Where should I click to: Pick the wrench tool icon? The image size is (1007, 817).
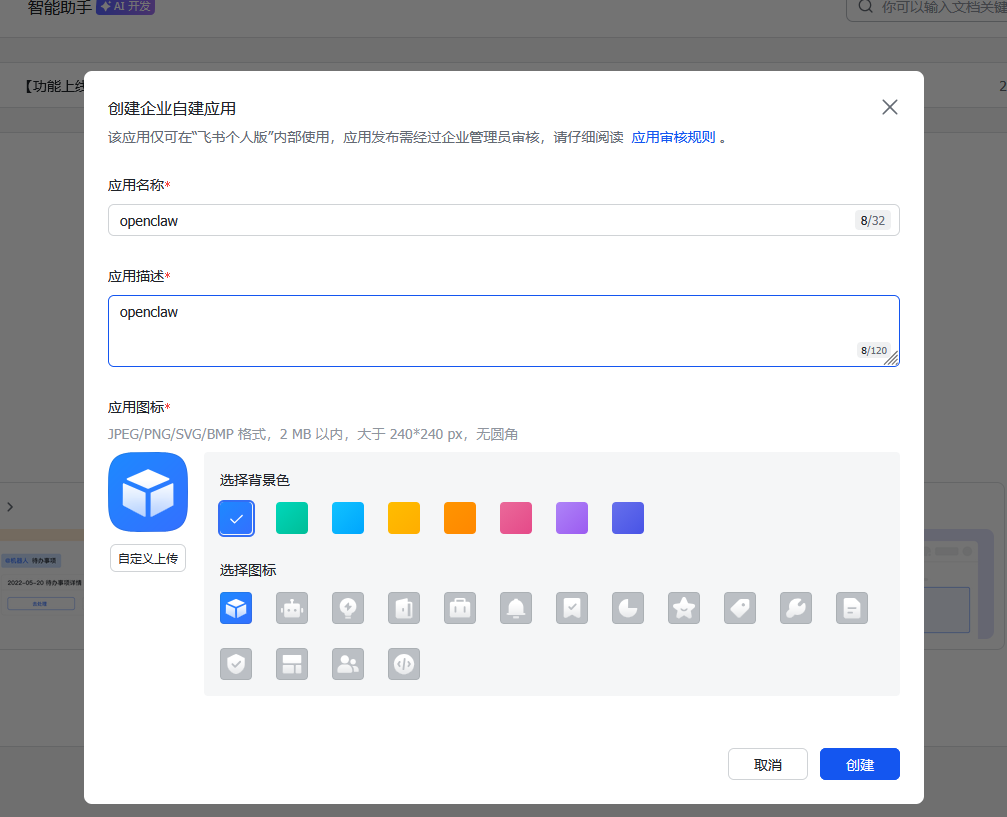point(796,608)
